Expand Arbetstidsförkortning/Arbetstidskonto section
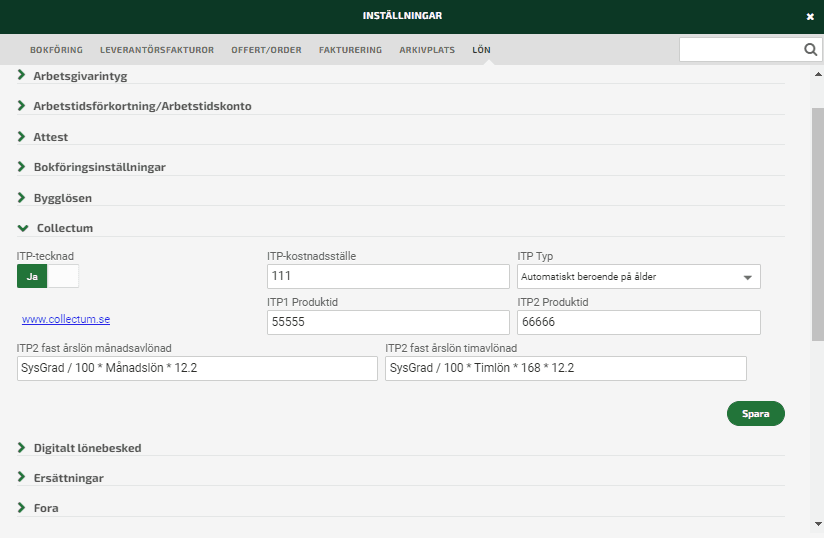 pyautogui.click(x=142, y=106)
